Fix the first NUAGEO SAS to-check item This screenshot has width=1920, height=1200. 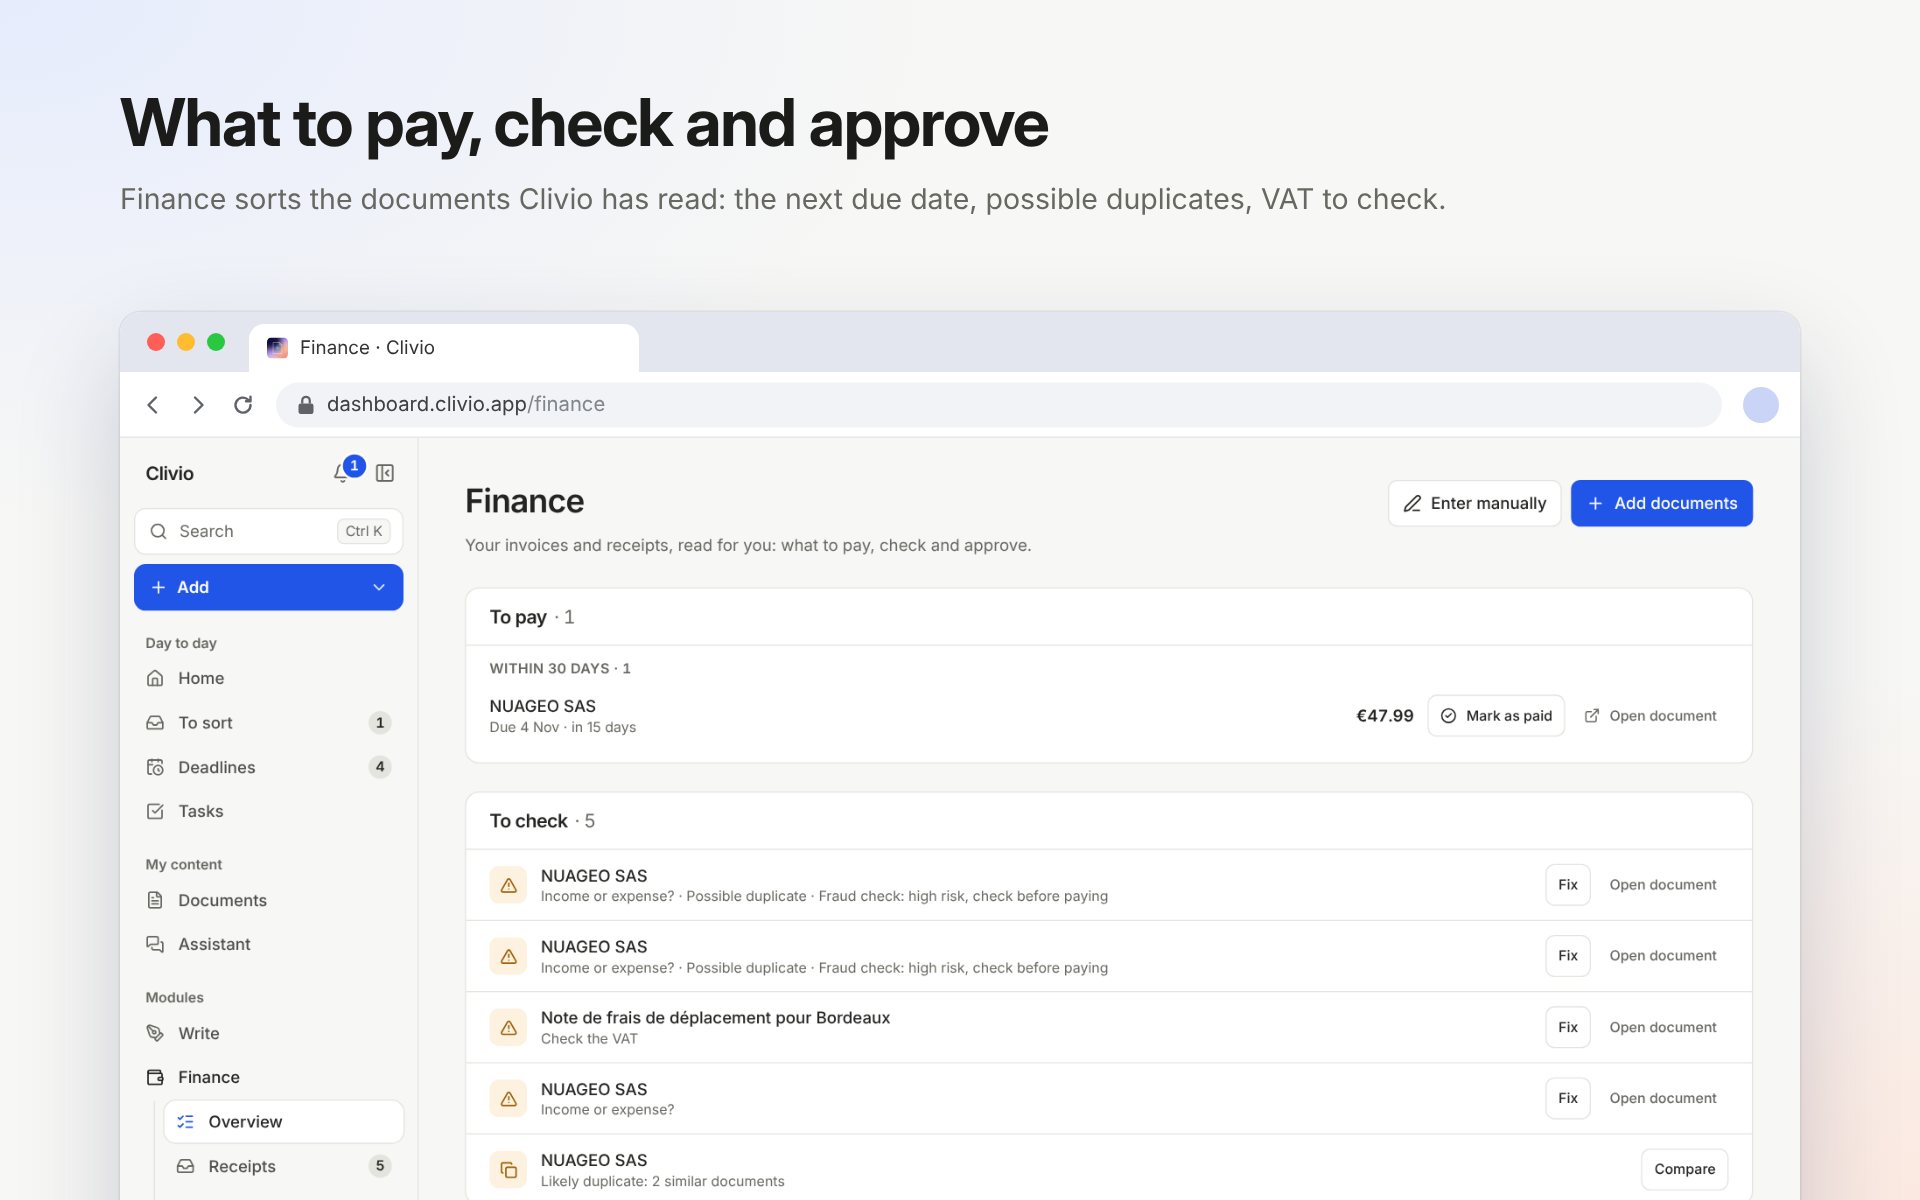pos(1568,885)
